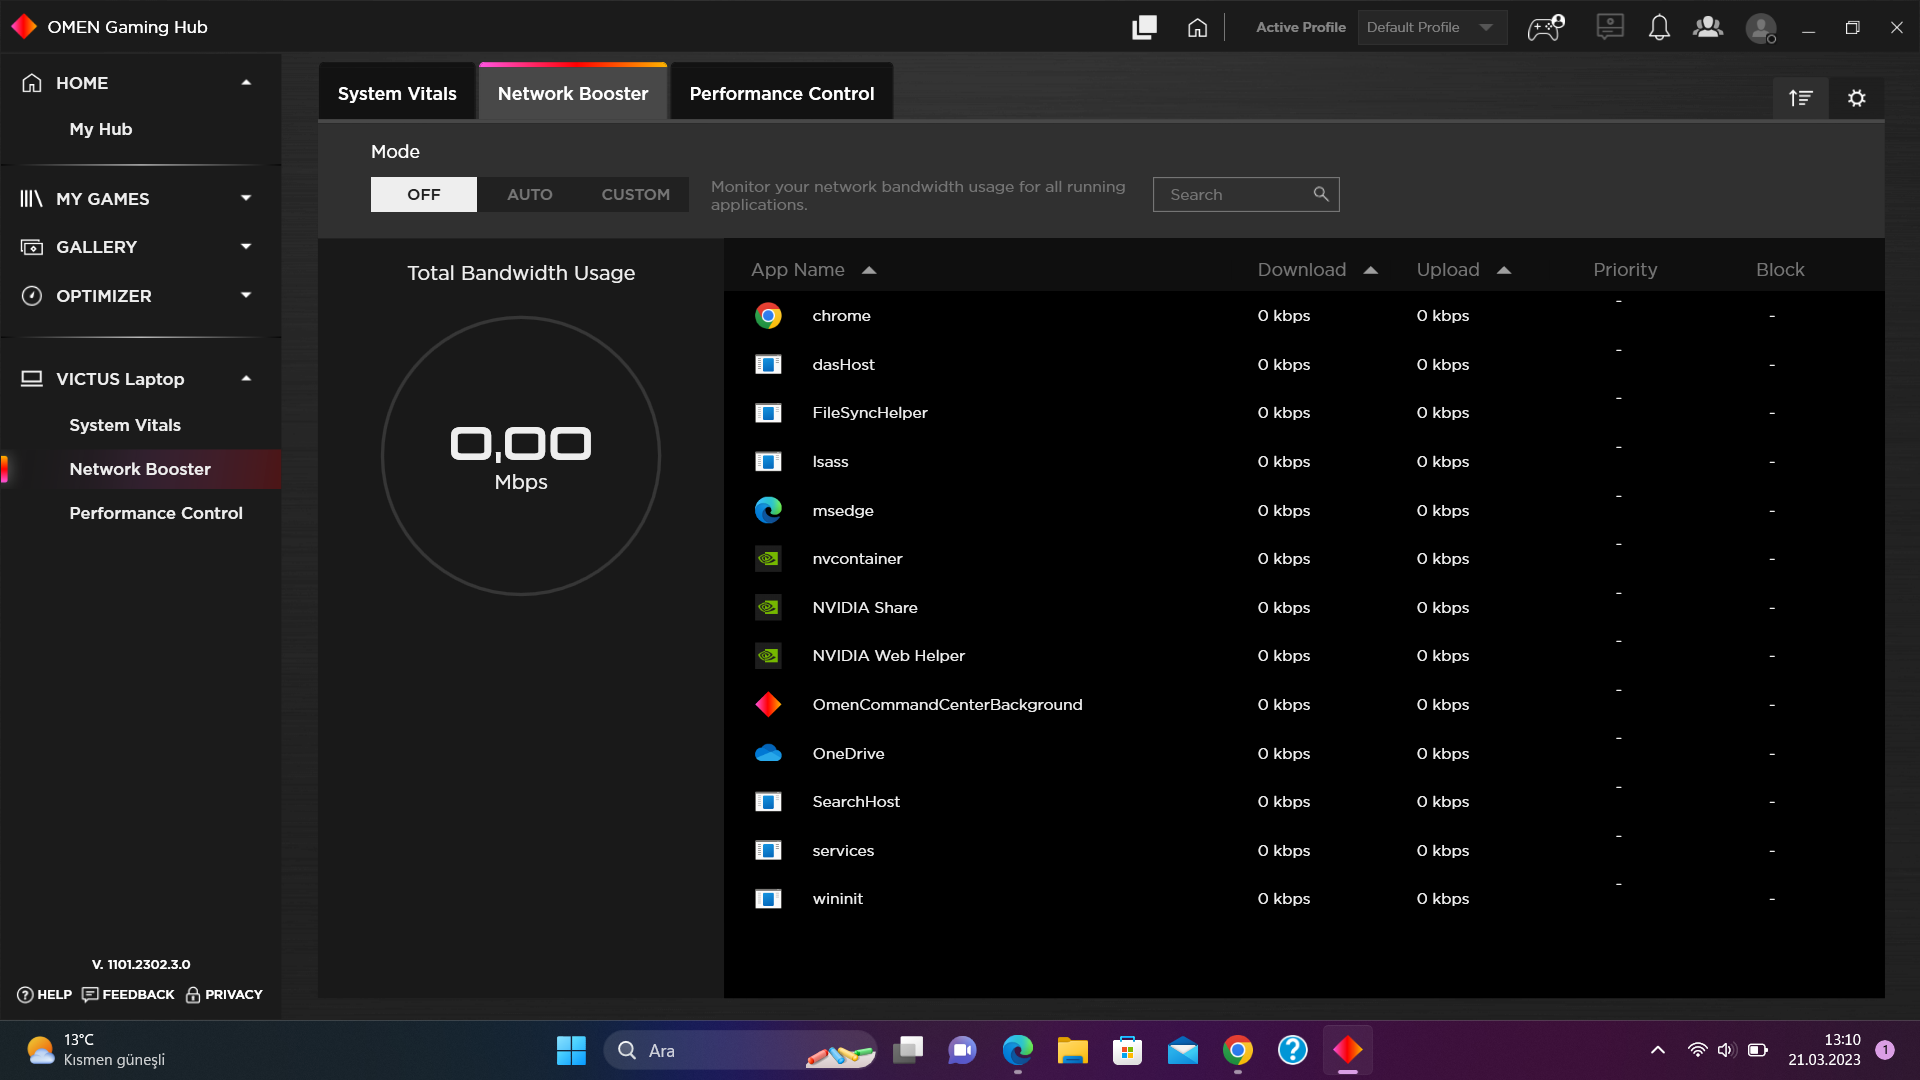Open the PRIVACY link
The image size is (1920, 1080).
tap(224, 995)
